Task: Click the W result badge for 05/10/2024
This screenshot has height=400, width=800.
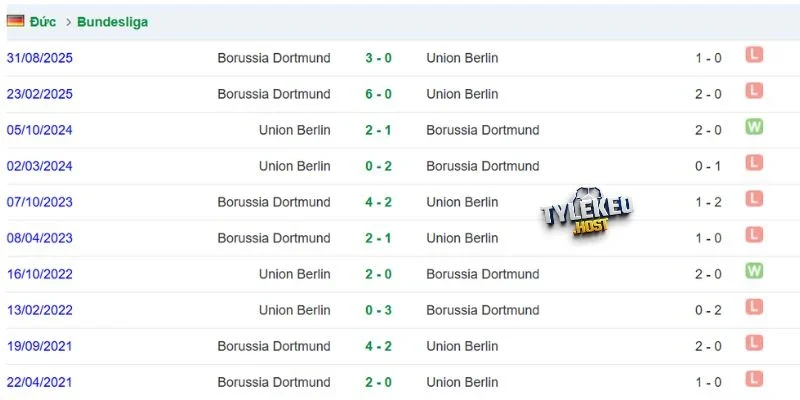Action: pyautogui.click(x=754, y=127)
